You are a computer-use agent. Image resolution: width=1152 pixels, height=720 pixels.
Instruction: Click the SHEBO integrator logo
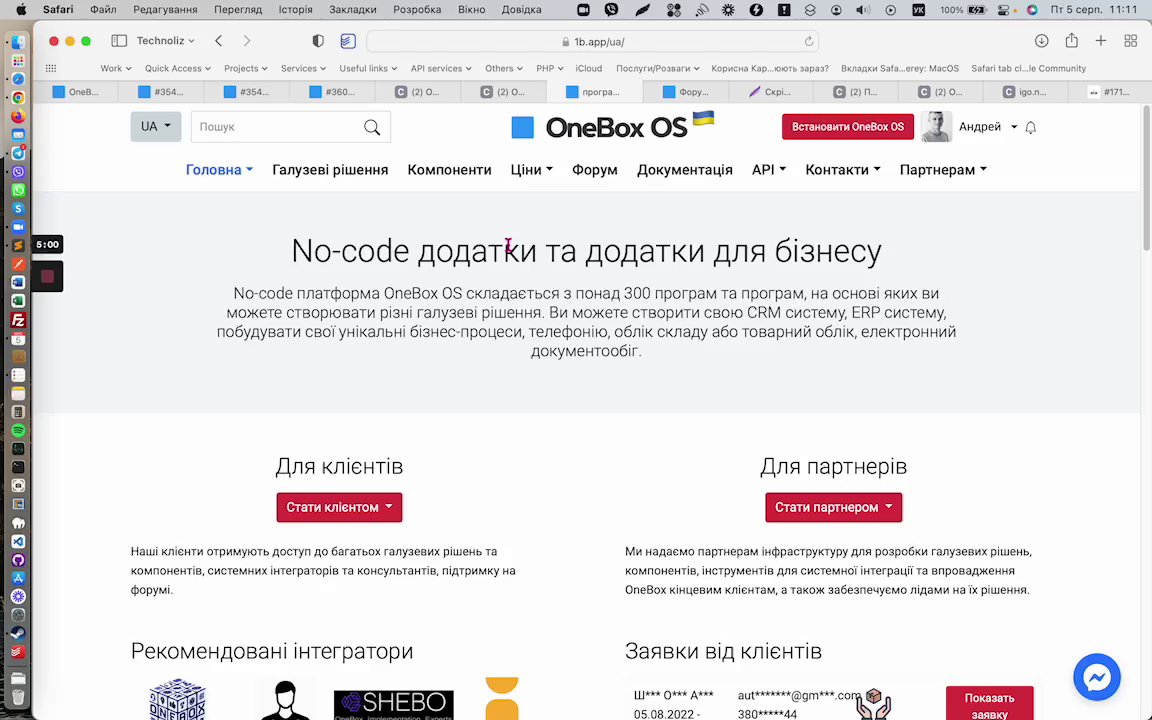(394, 704)
